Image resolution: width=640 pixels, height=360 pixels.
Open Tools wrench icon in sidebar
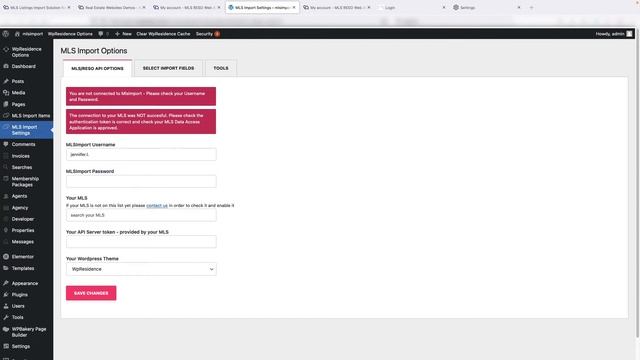pyautogui.click(x=6, y=317)
